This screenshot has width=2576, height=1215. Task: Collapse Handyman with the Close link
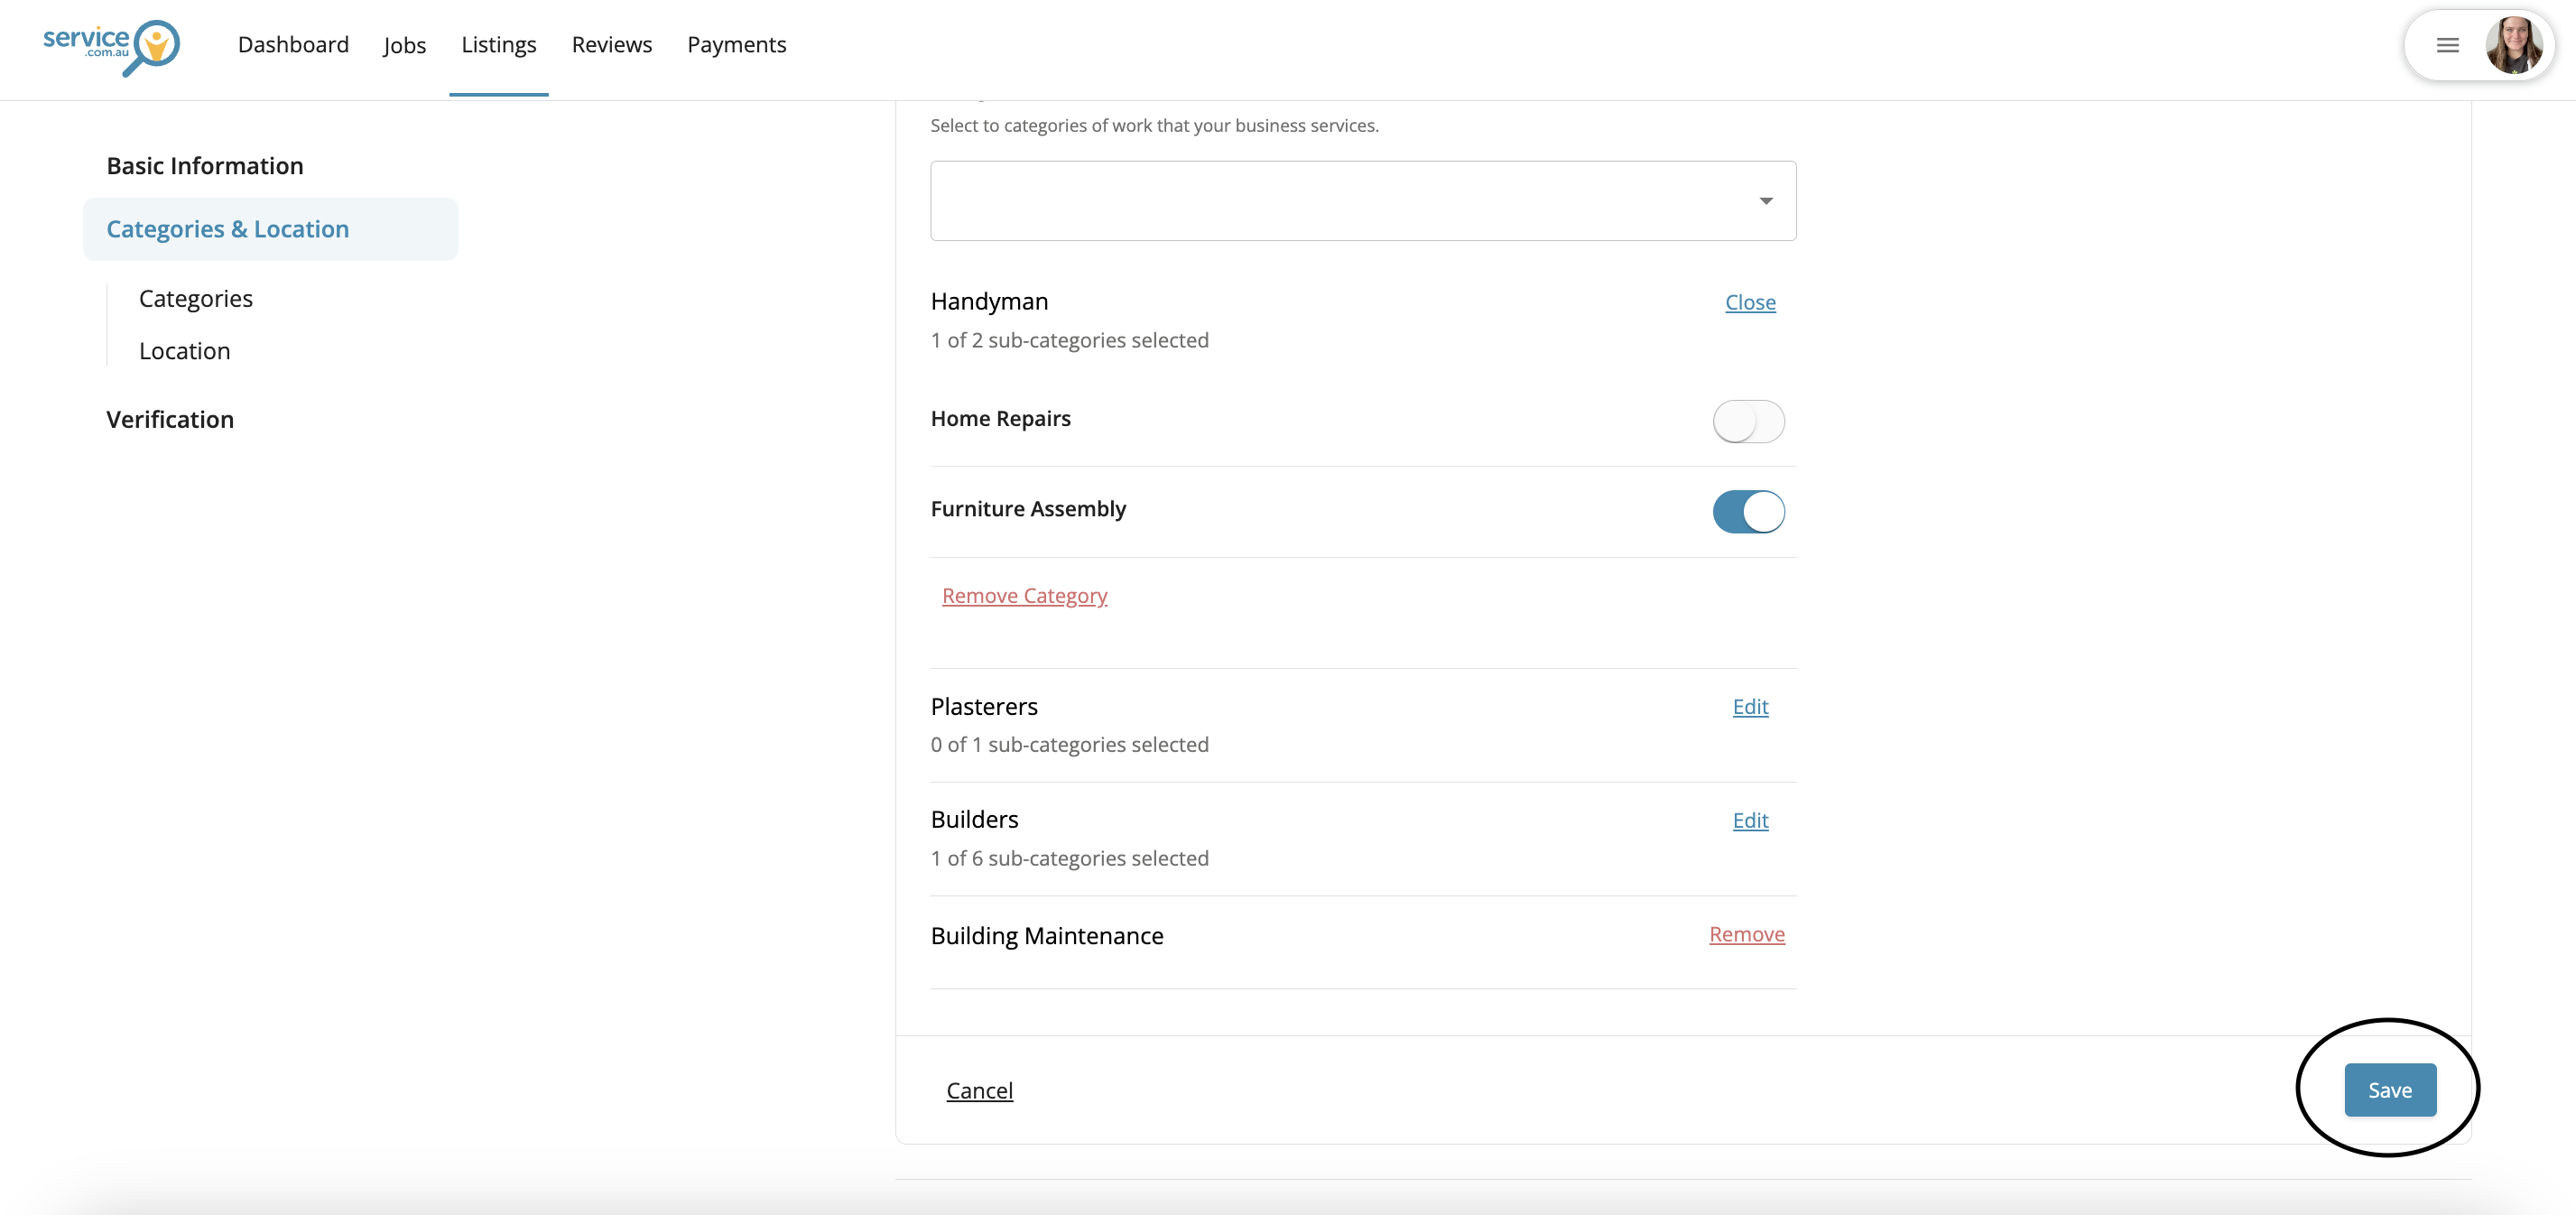(1749, 302)
